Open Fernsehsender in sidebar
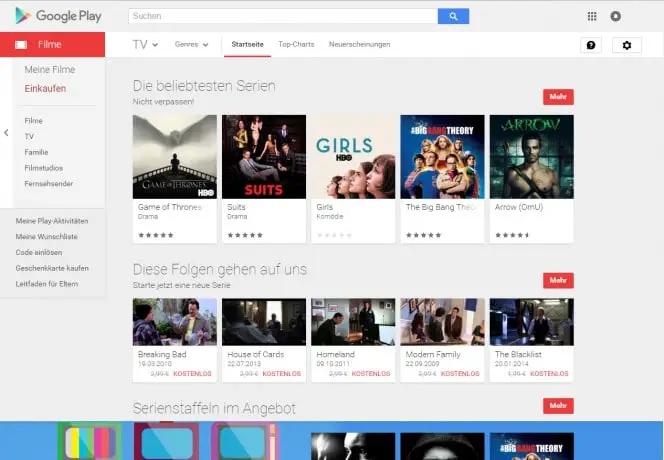The height and width of the screenshot is (460, 664). [x=49, y=183]
